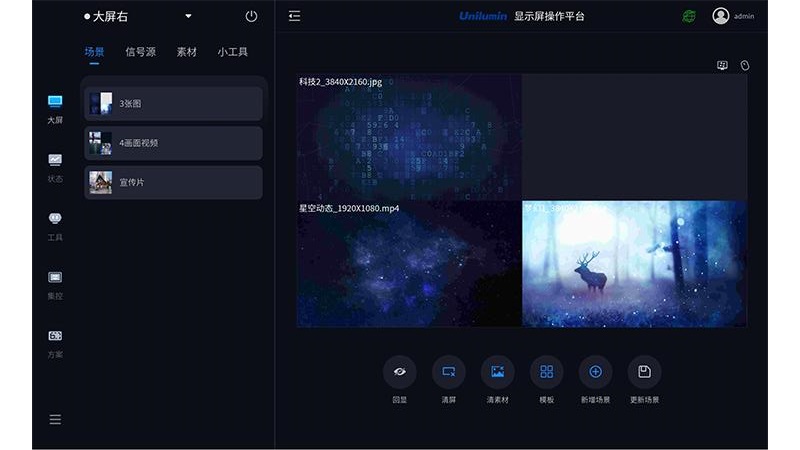This screenshot has width=800, height=450.
Task: Click the 更新场景 save scene icon
Action: [x=644, y=372]
